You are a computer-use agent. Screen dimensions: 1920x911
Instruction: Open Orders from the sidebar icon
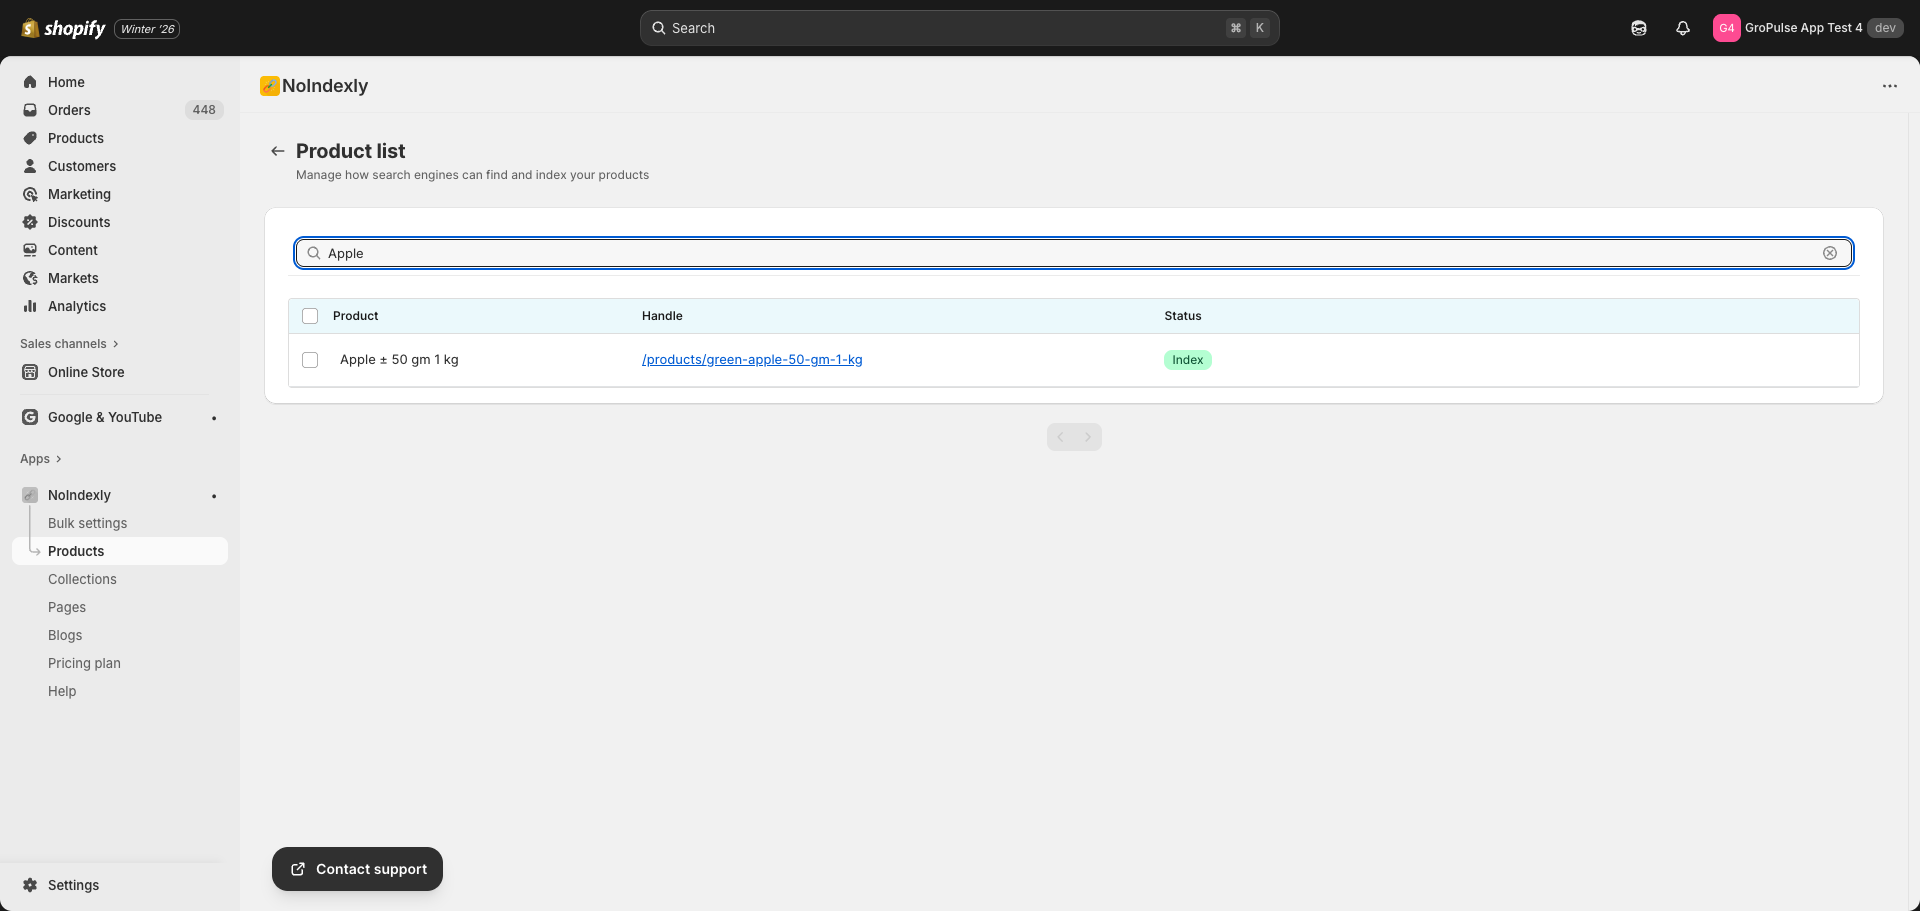pyautogui.click(x=31, y=110)
